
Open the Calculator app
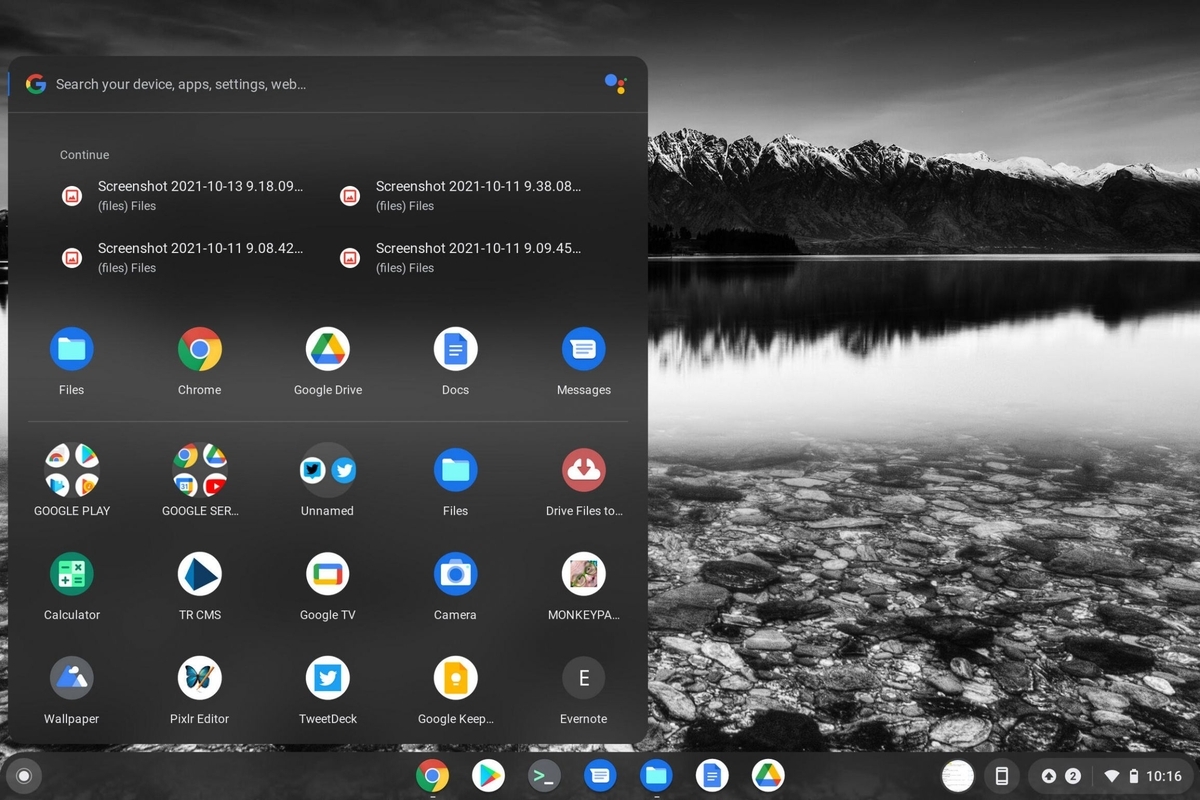(x=72, y=574)
